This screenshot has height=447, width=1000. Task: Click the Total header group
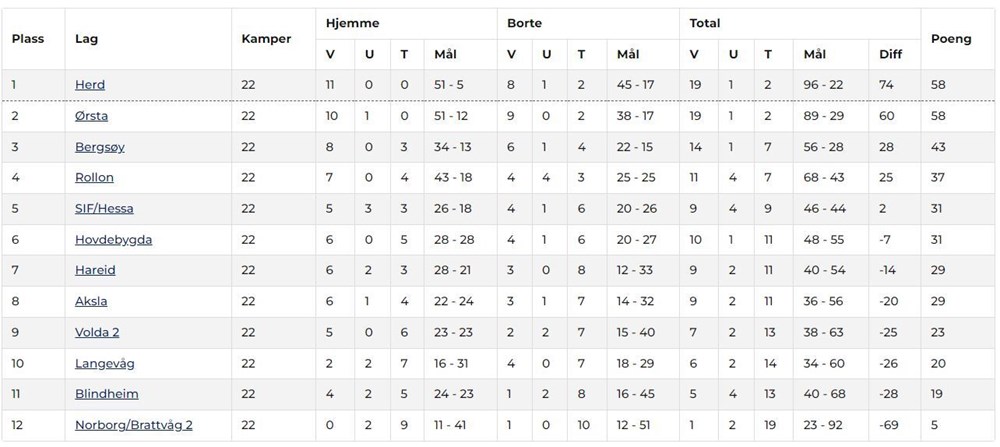[x=705, y=23]
